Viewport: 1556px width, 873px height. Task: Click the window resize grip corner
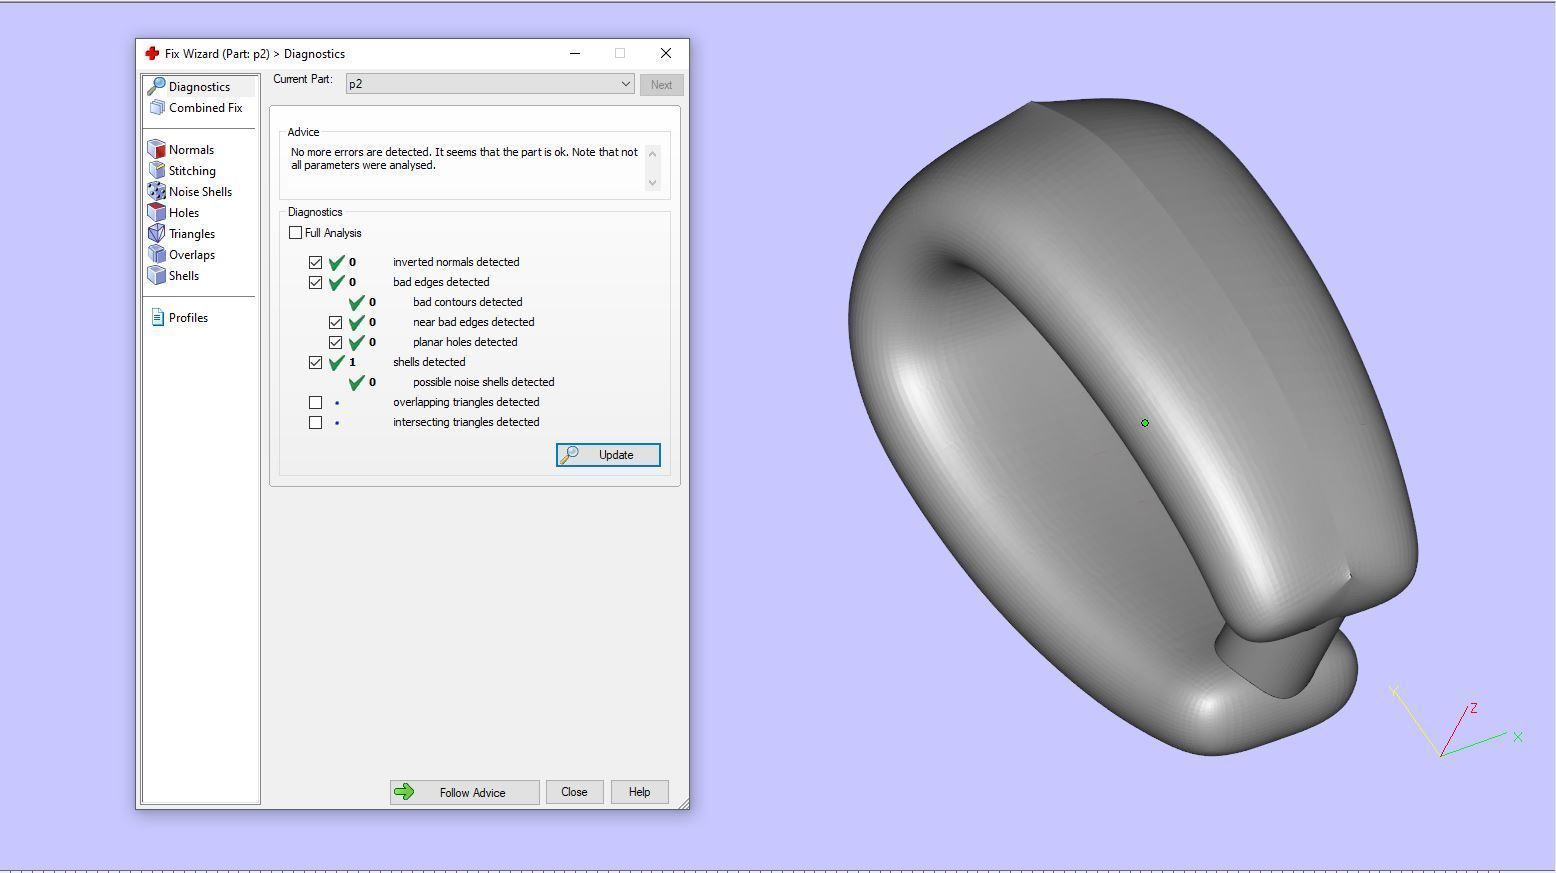click(683, 803)
